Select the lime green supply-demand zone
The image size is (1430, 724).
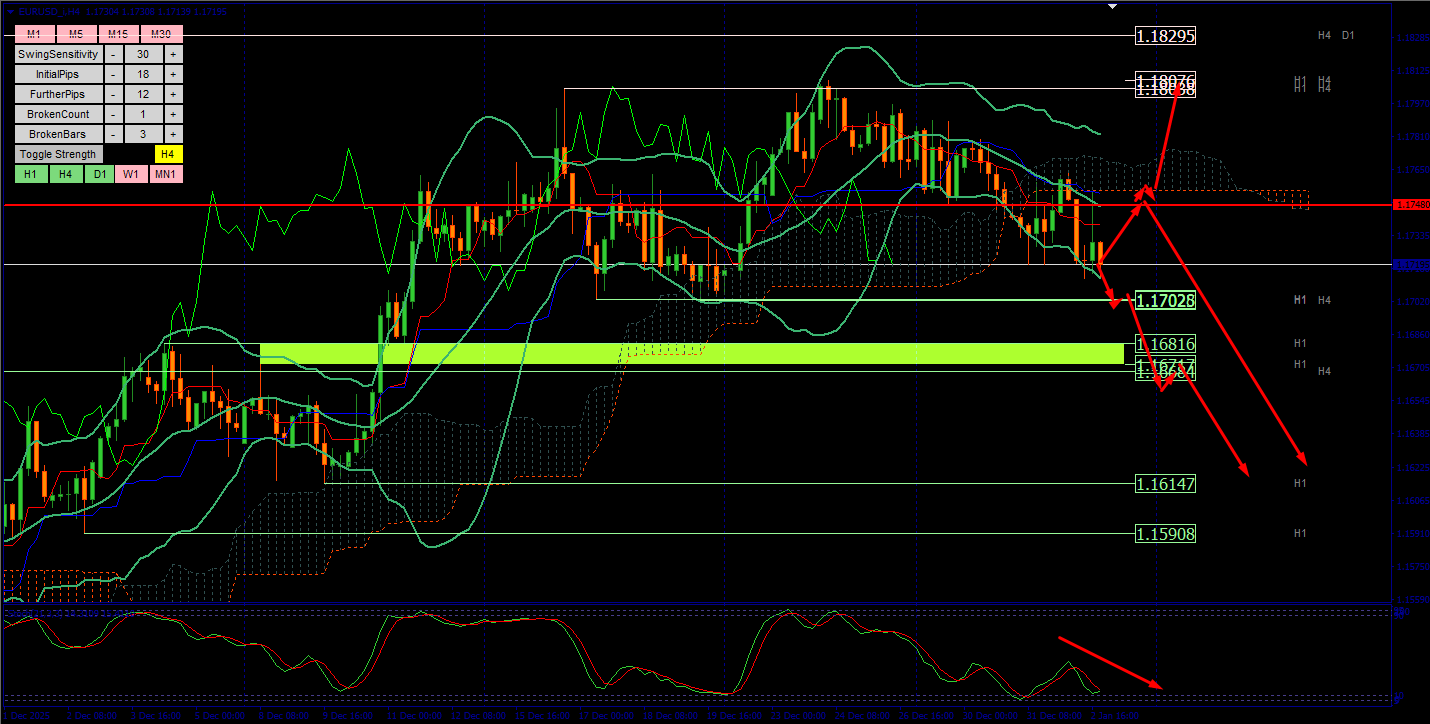coord(692,353)
